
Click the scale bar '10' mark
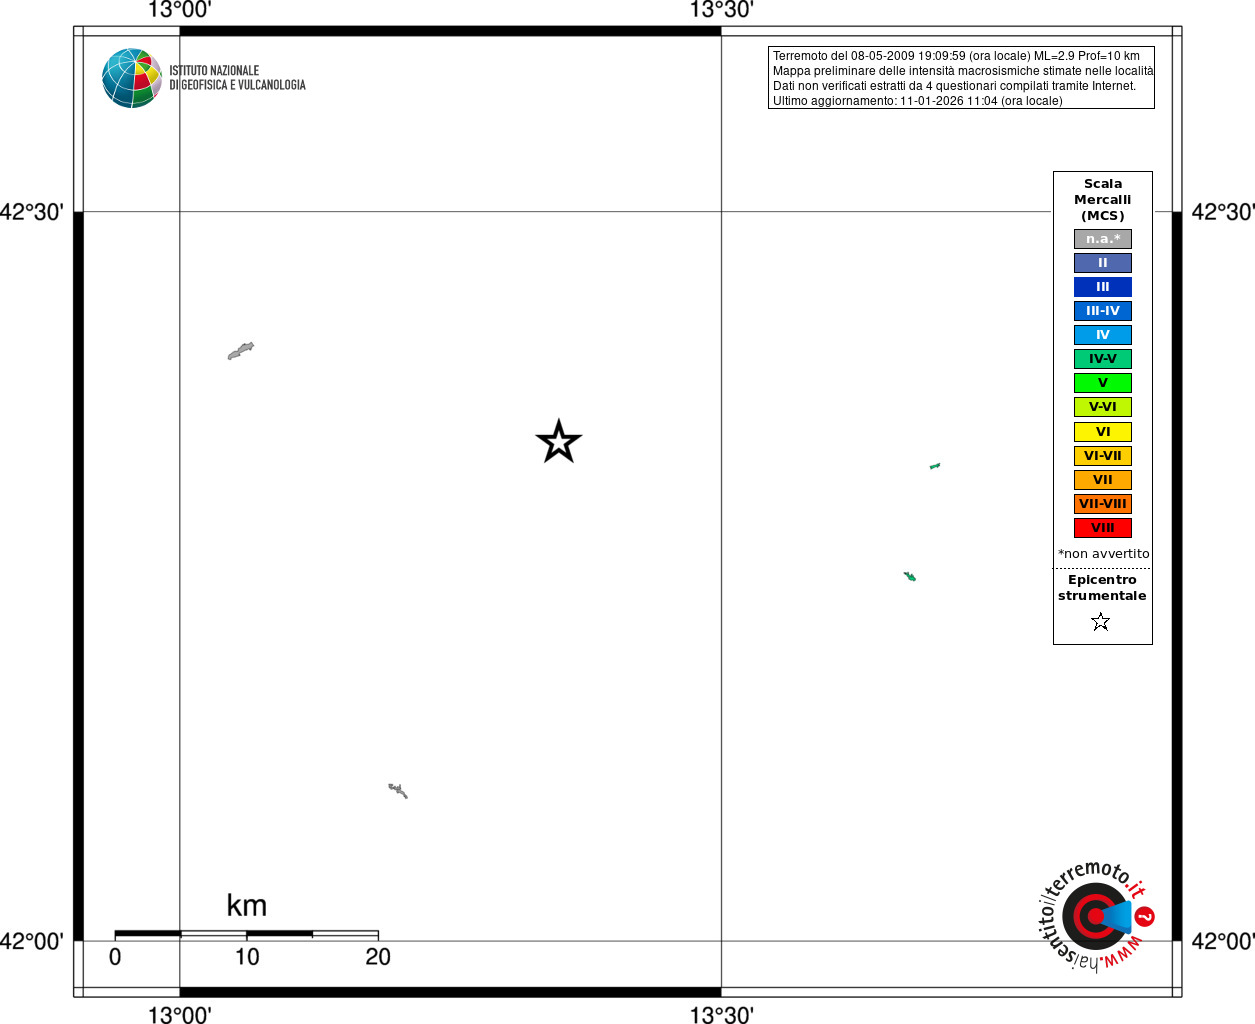(247, 957)
